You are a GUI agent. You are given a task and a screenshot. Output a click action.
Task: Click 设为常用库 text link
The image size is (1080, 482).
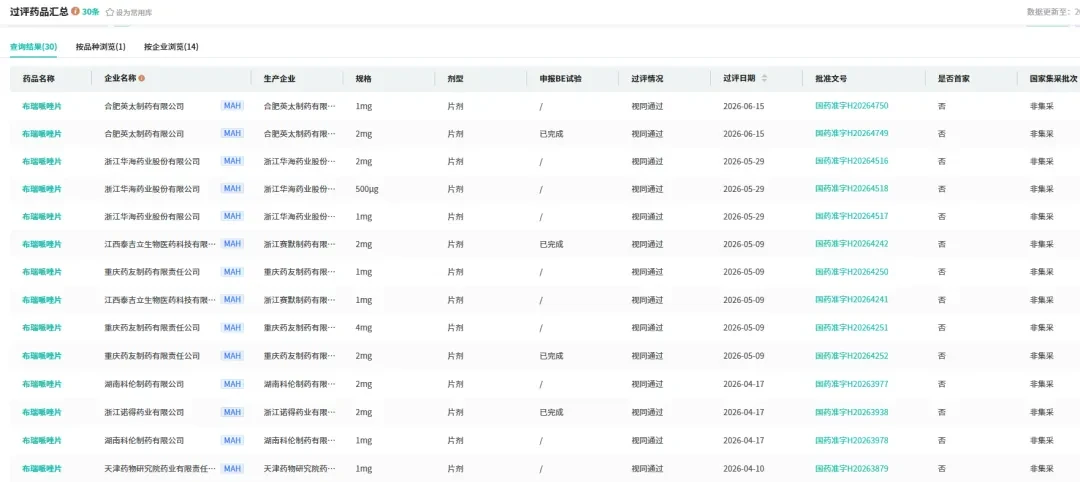[134, 12]
